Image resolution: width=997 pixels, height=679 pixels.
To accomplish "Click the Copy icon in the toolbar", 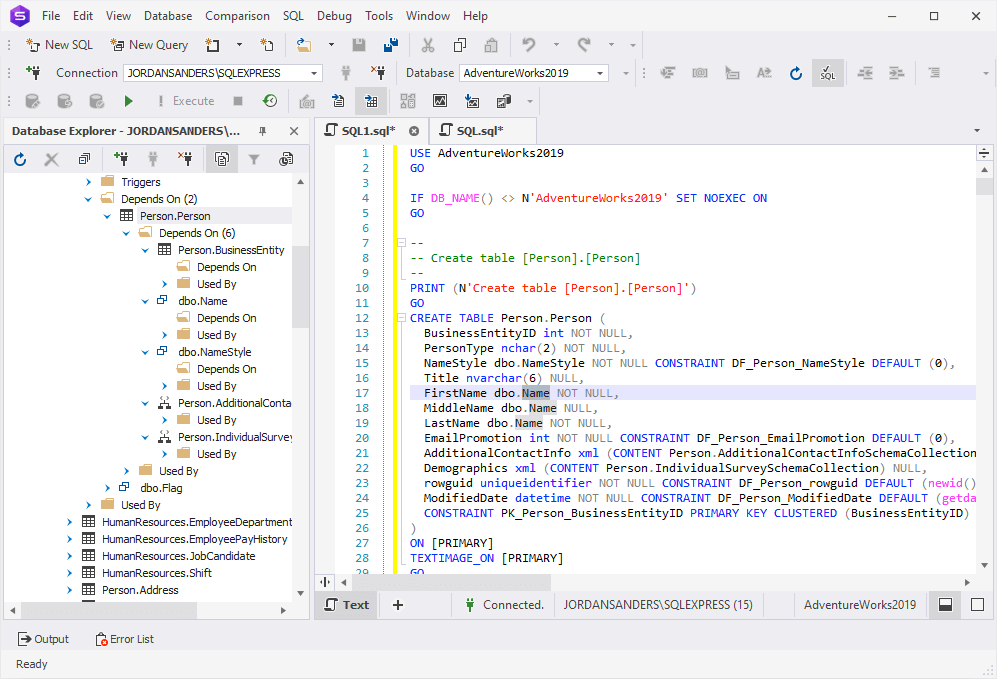I will coord(460,45).
